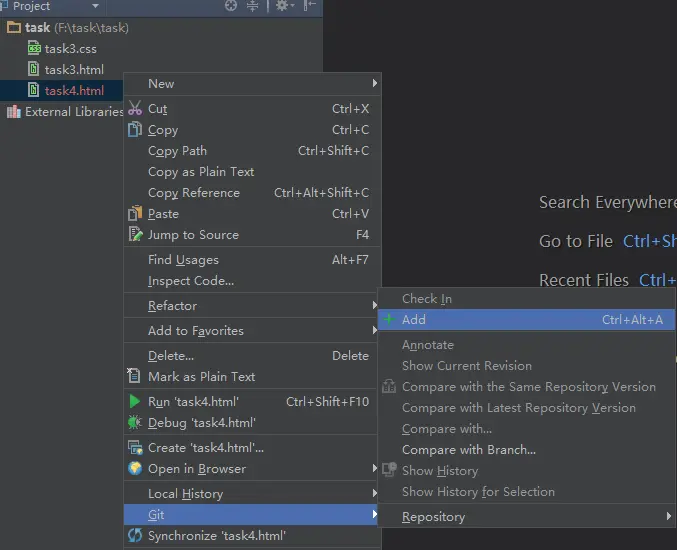Open the Project view dropdown arrow

(x=95, y=6)
